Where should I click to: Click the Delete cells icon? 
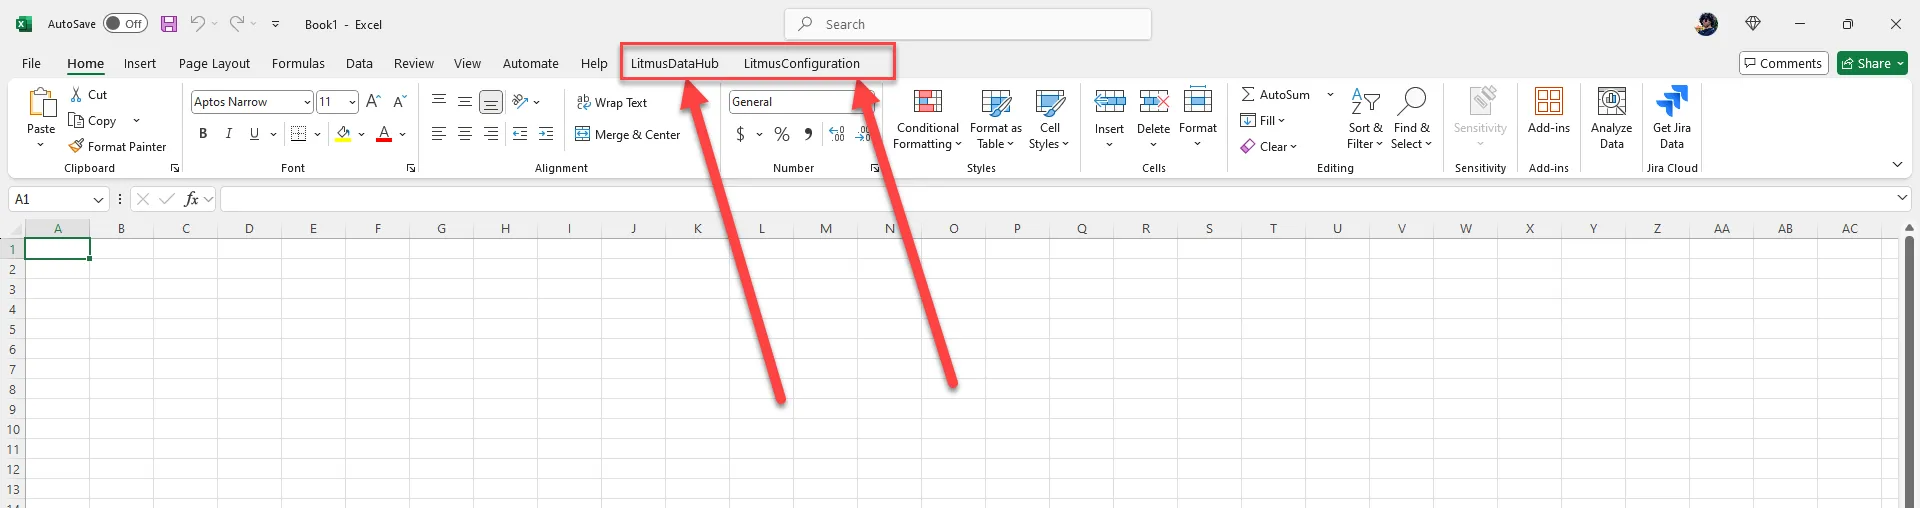point(1153,101)
